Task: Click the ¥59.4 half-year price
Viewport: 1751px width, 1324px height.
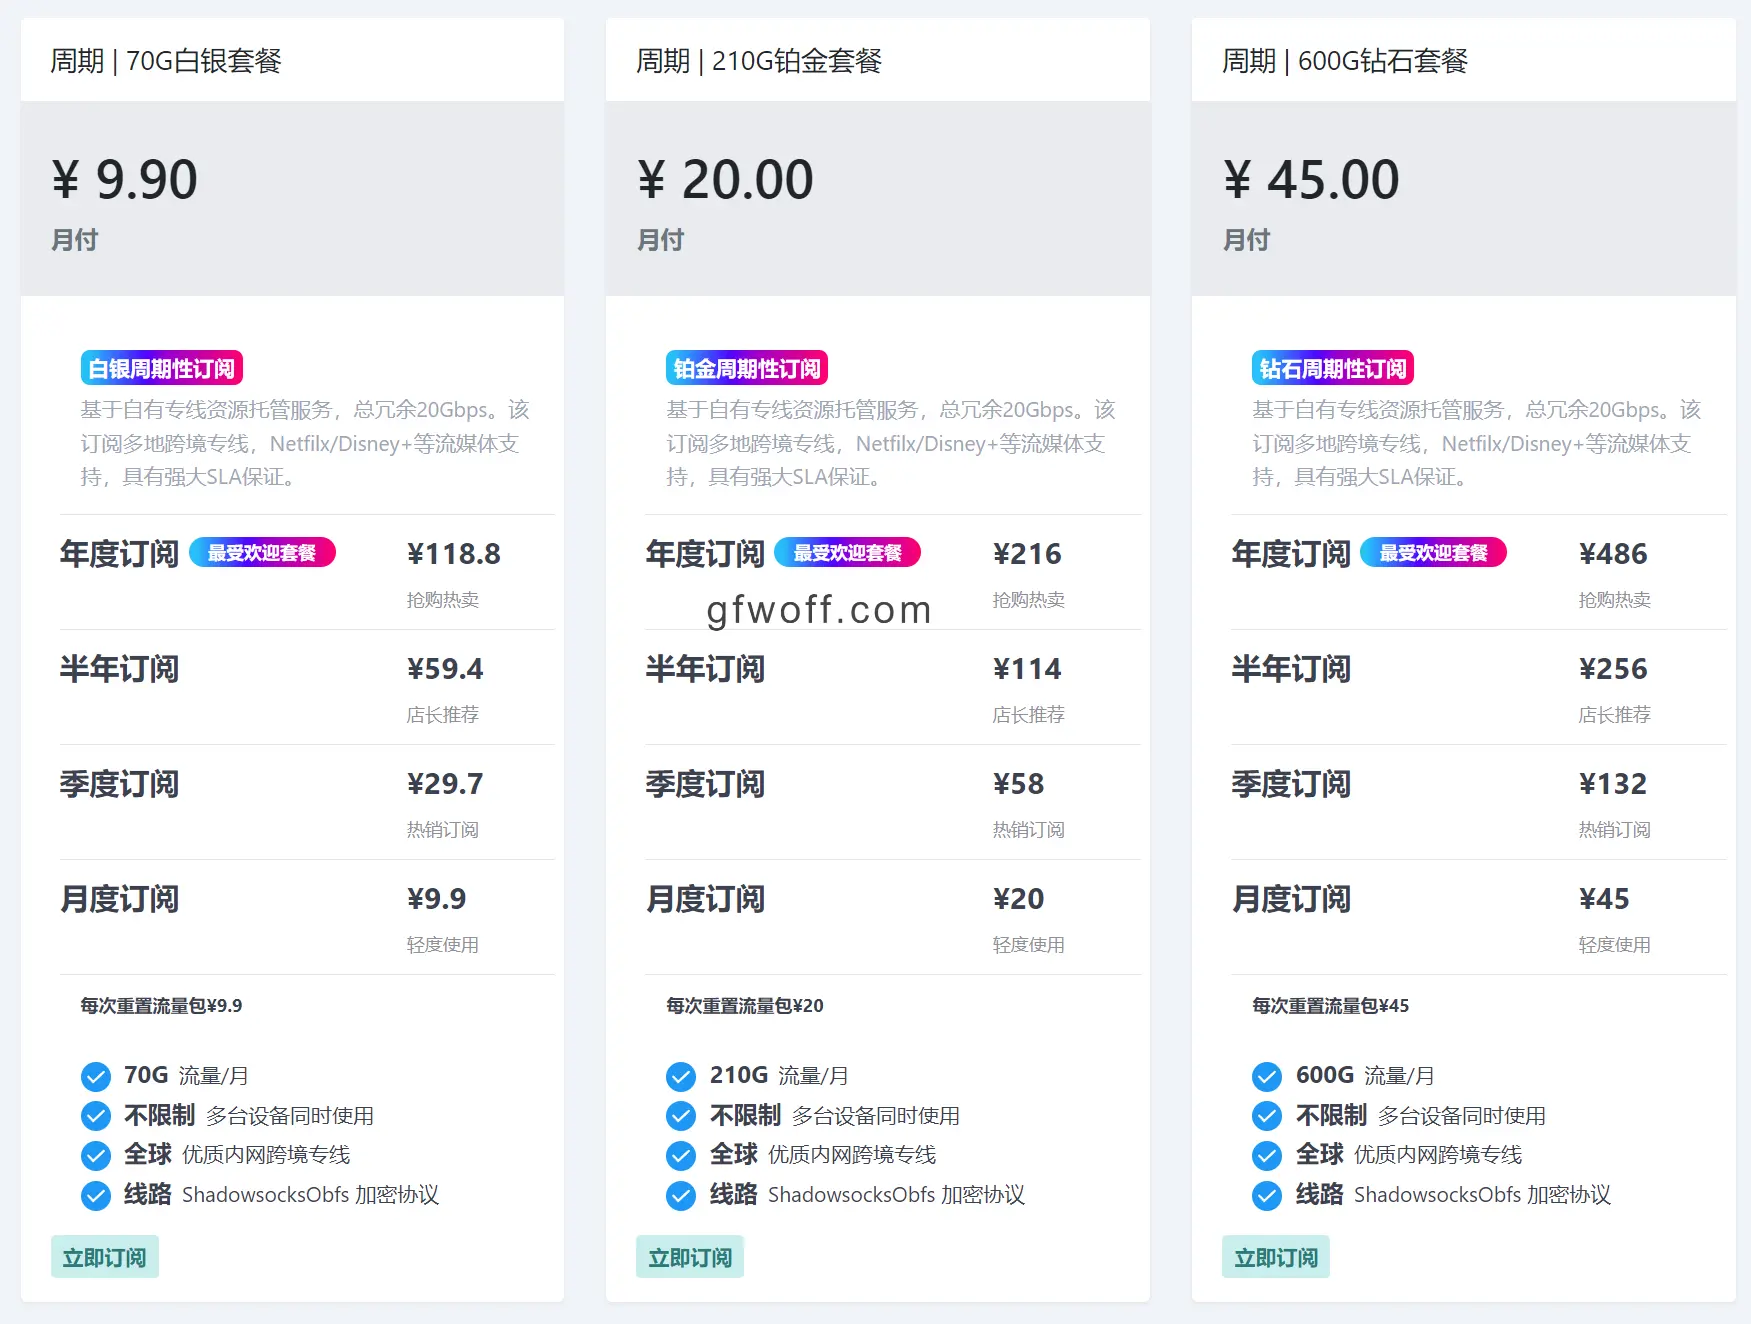Action: [x=445, y=669]
